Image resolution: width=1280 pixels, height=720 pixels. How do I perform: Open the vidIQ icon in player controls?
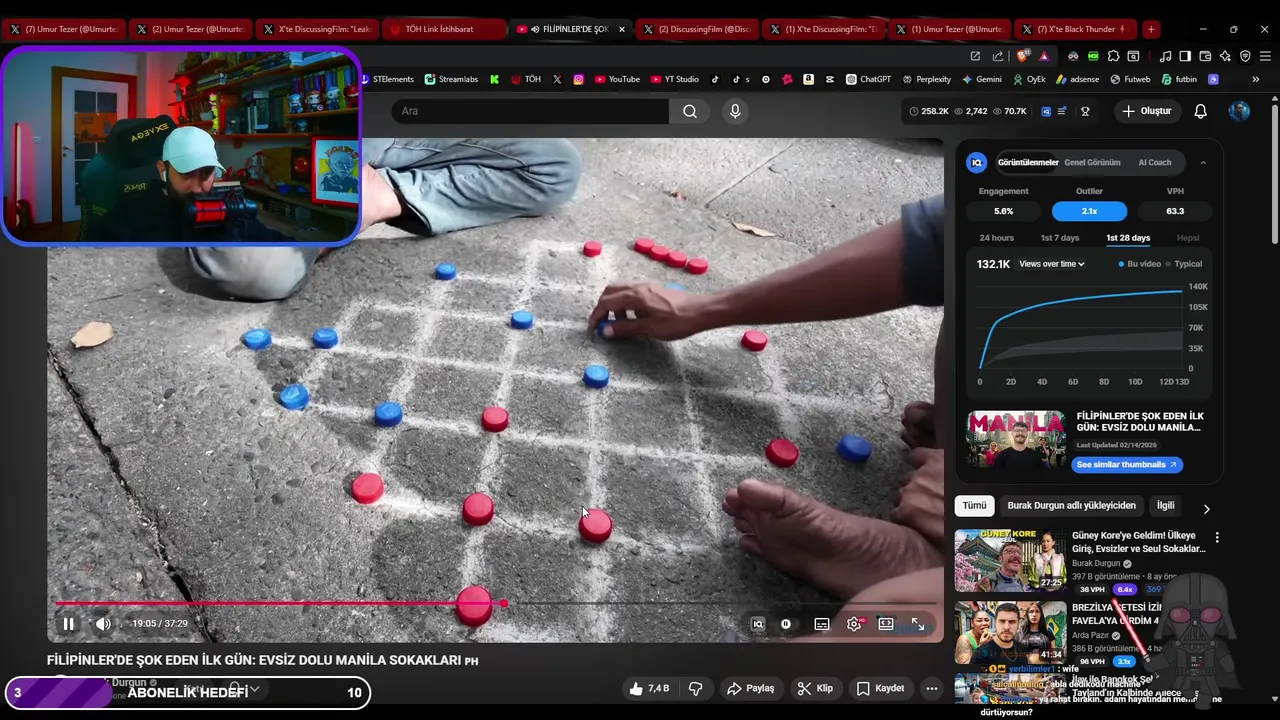point(758,624)
